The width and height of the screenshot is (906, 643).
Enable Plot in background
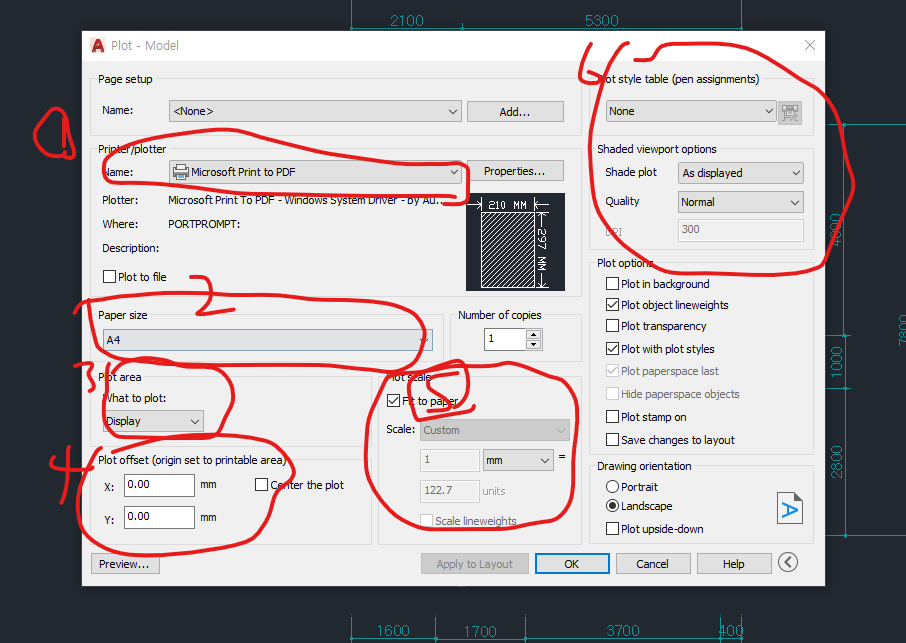pos(612,284)
